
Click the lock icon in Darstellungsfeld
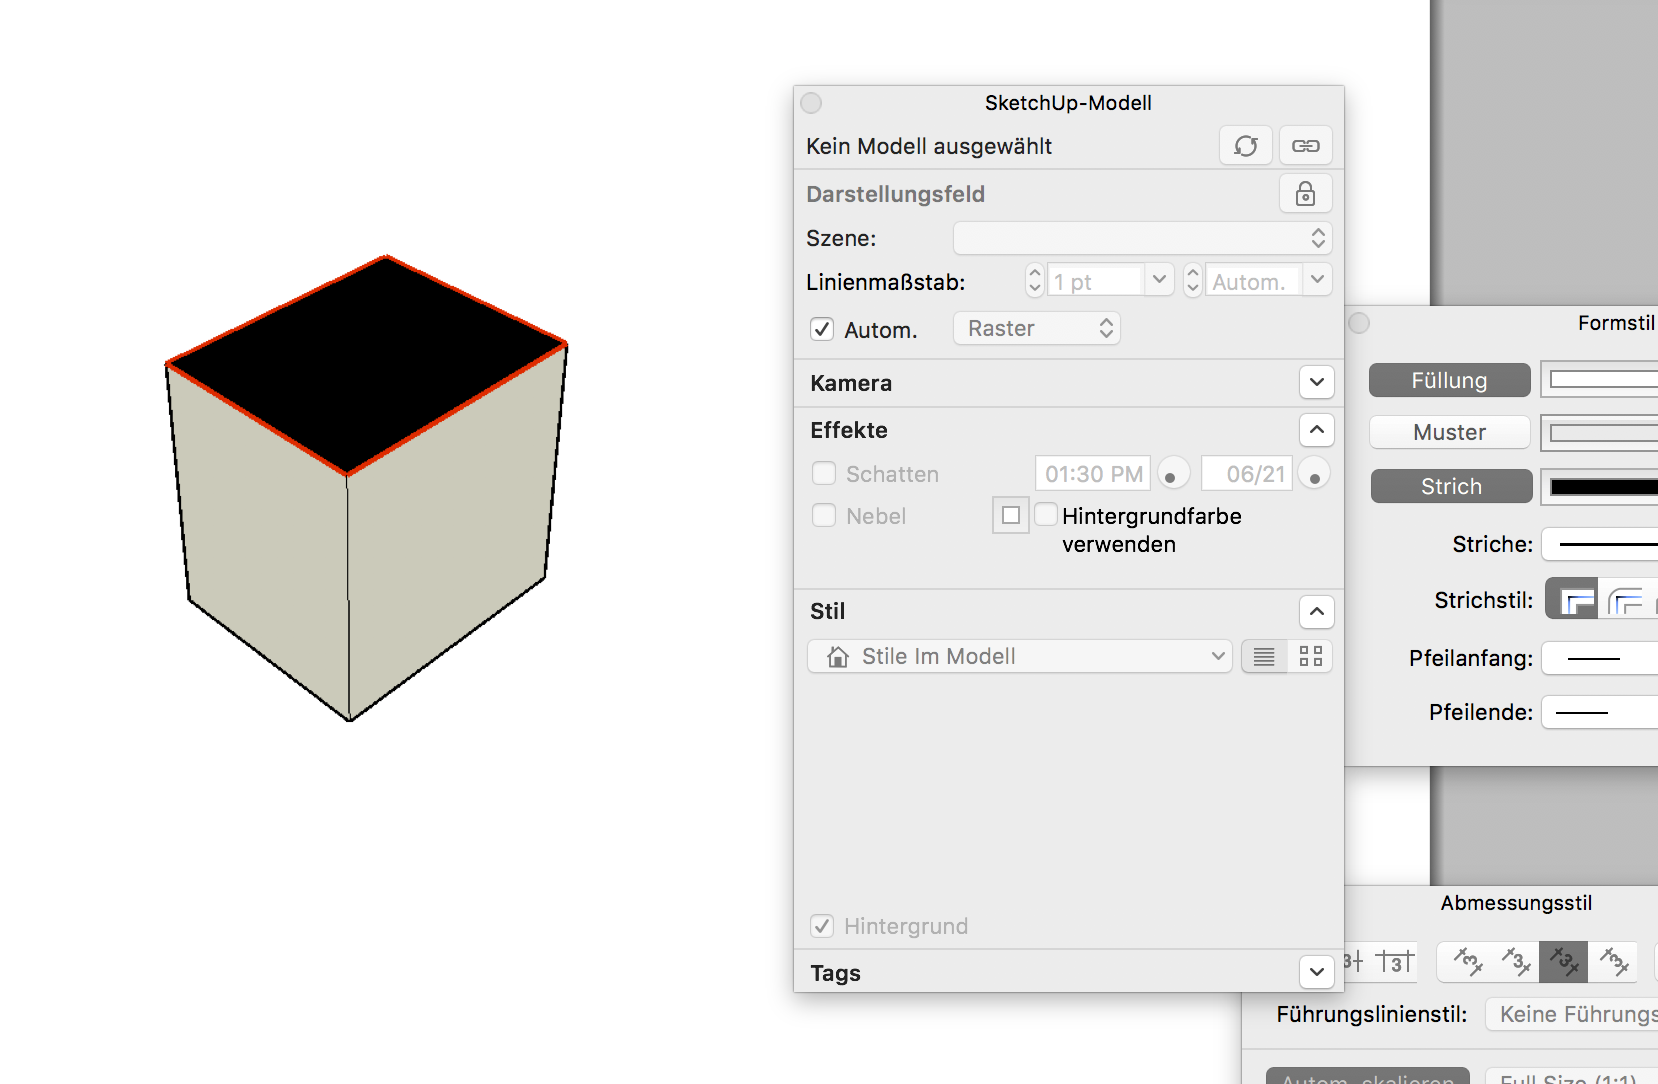pyautogui.click(x=1305, y=194)
